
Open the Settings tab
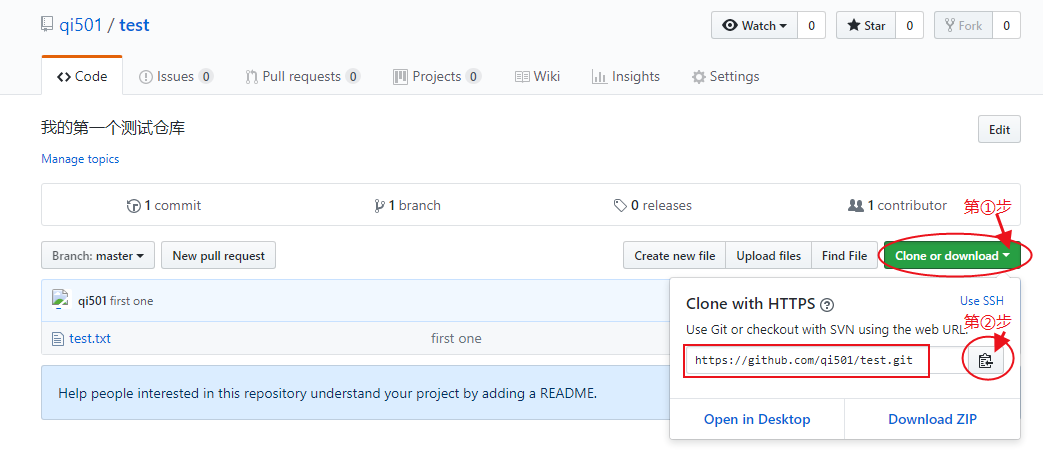click(726, 77)
